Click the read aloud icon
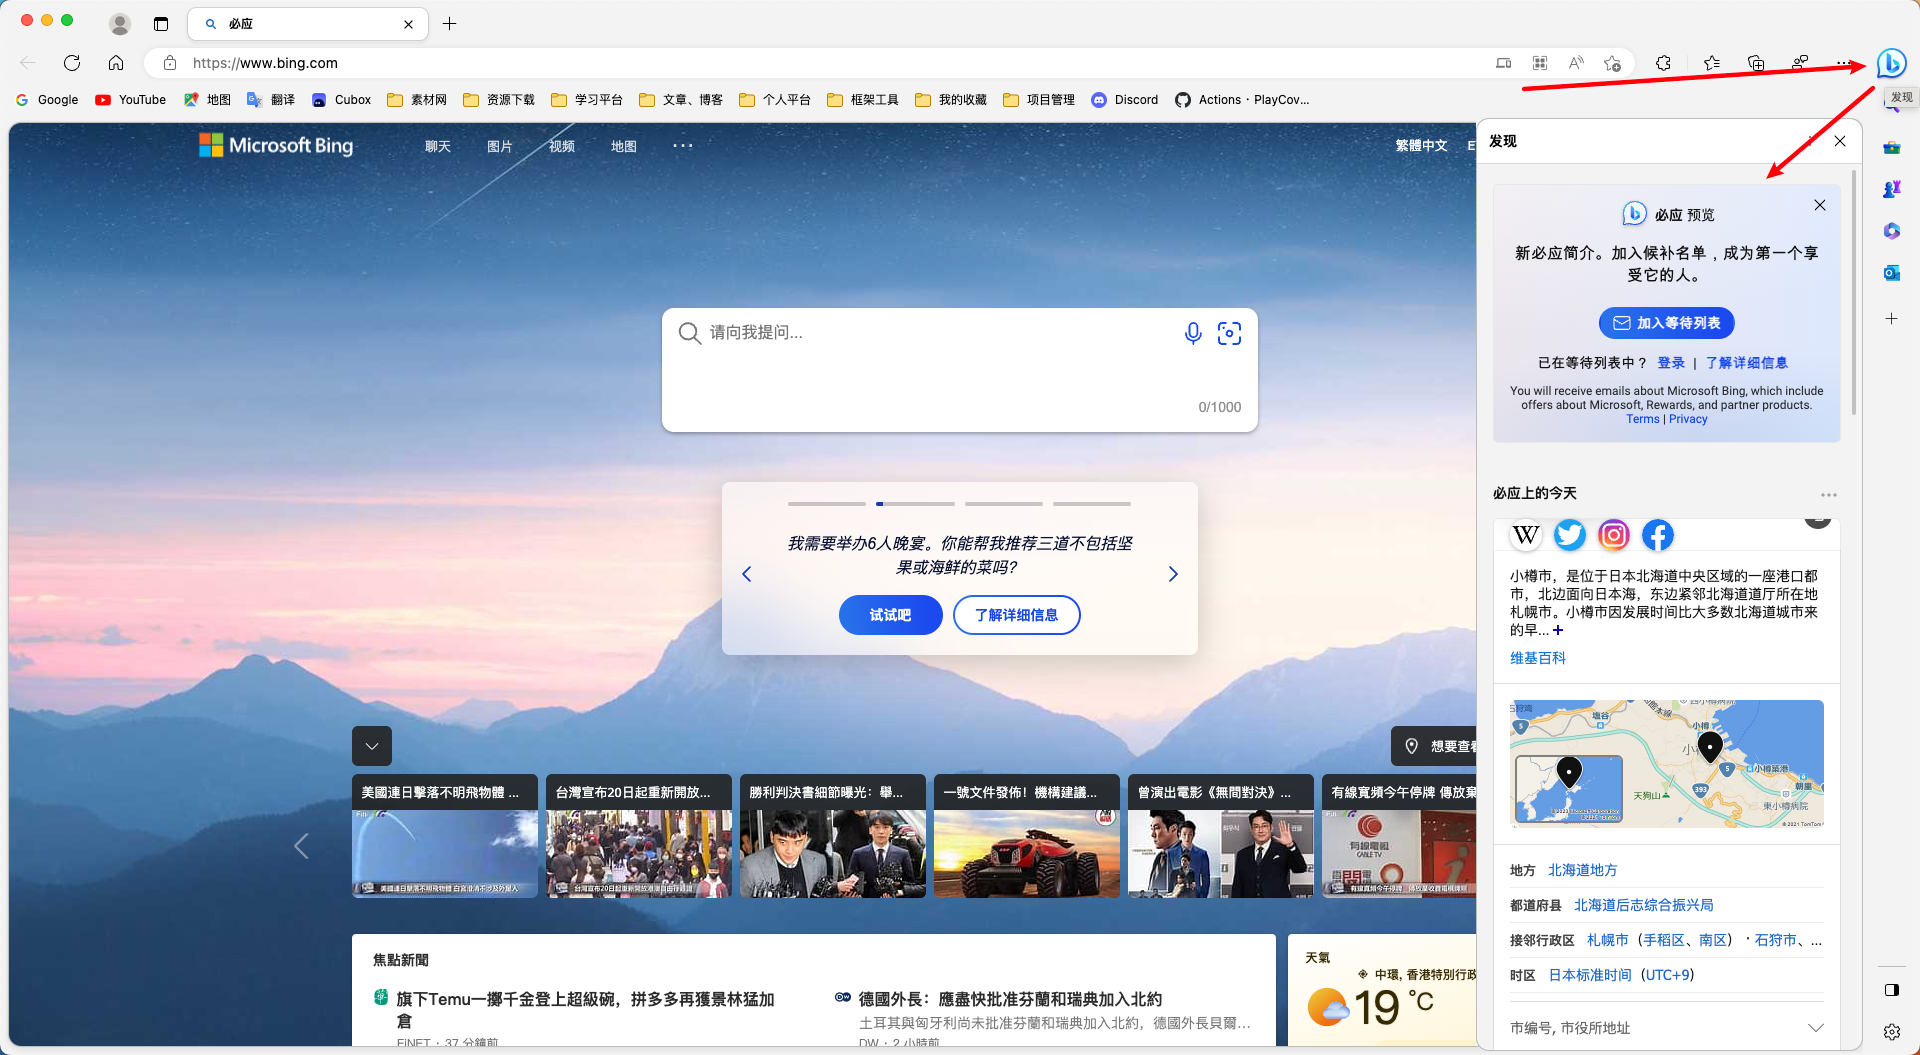This screenshot has width=1920, height=1055. point(1576,63)
